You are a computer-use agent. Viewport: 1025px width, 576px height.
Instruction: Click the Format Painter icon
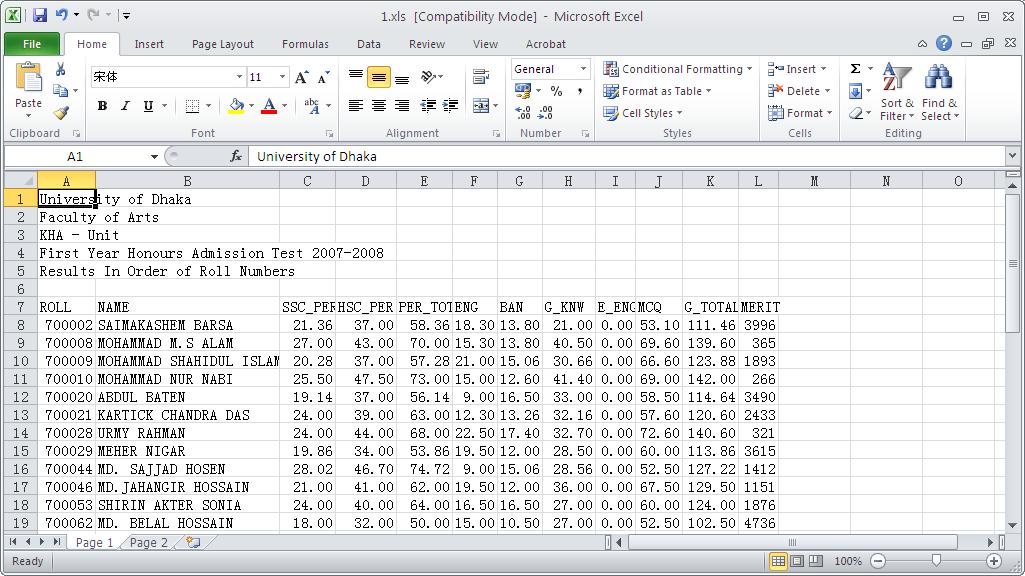[x=62, y=113]
